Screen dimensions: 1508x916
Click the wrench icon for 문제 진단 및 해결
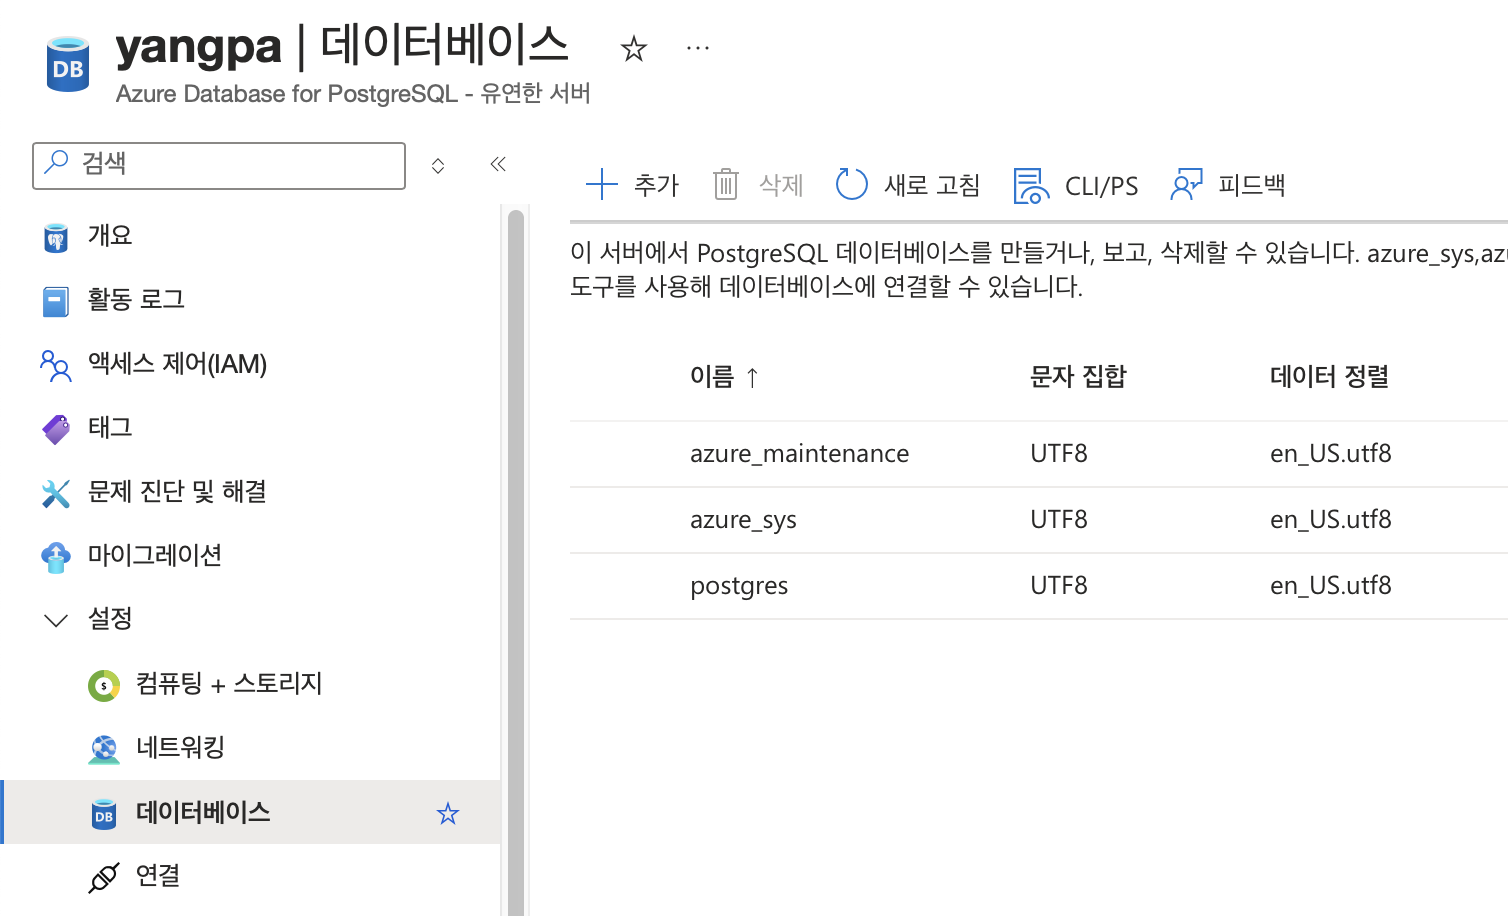point(56,493)
